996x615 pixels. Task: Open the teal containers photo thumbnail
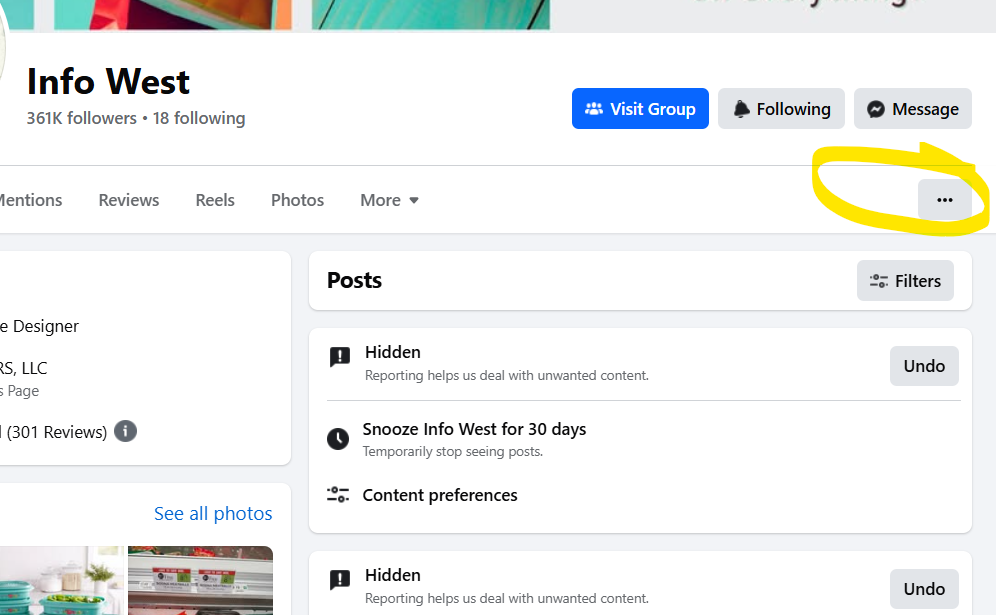[x=60, y=582]
